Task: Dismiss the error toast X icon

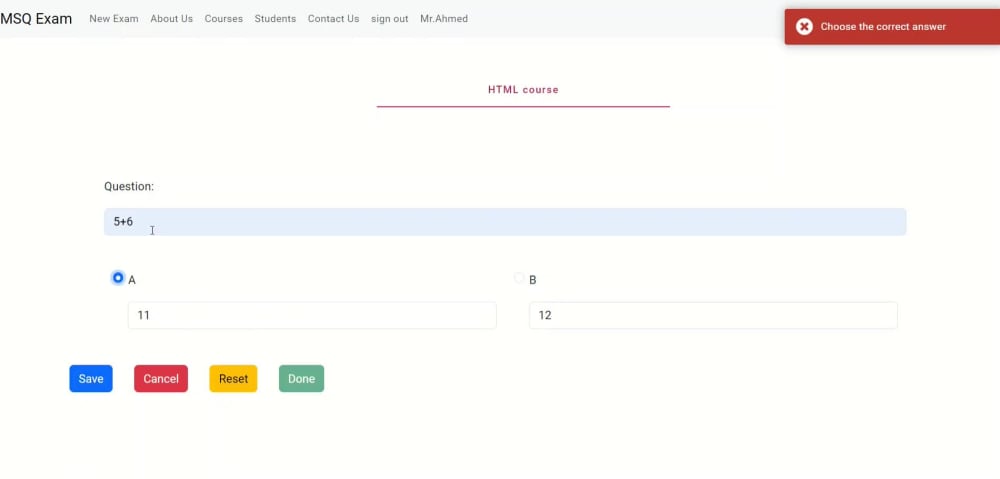Action: (804, 27)
